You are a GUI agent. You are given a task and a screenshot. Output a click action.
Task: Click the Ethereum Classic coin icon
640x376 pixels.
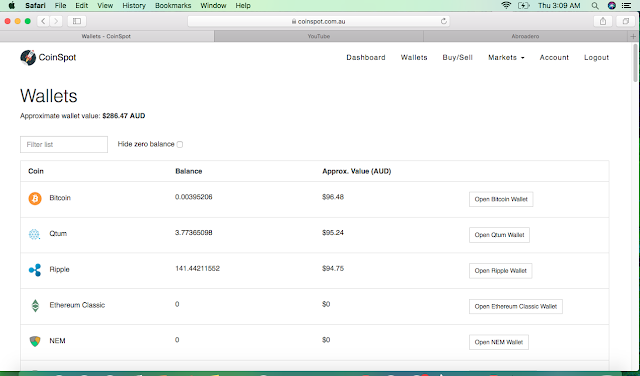[x=35, y=305]
